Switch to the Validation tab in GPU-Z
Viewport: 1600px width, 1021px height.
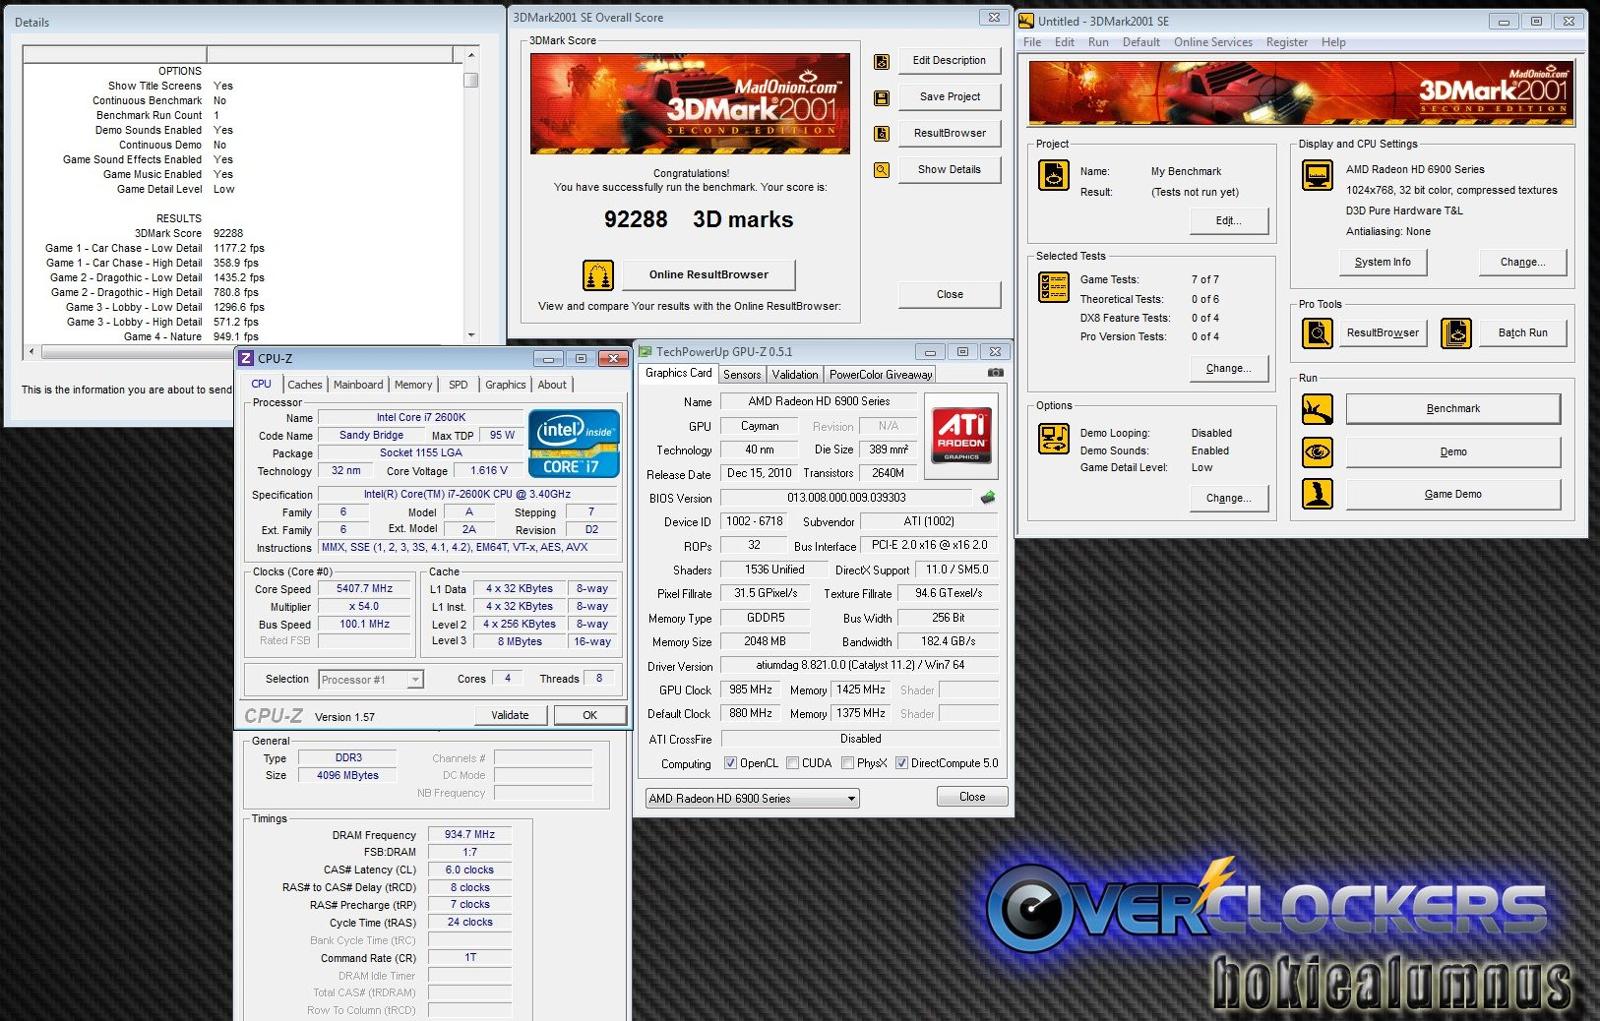coord(795,375)
